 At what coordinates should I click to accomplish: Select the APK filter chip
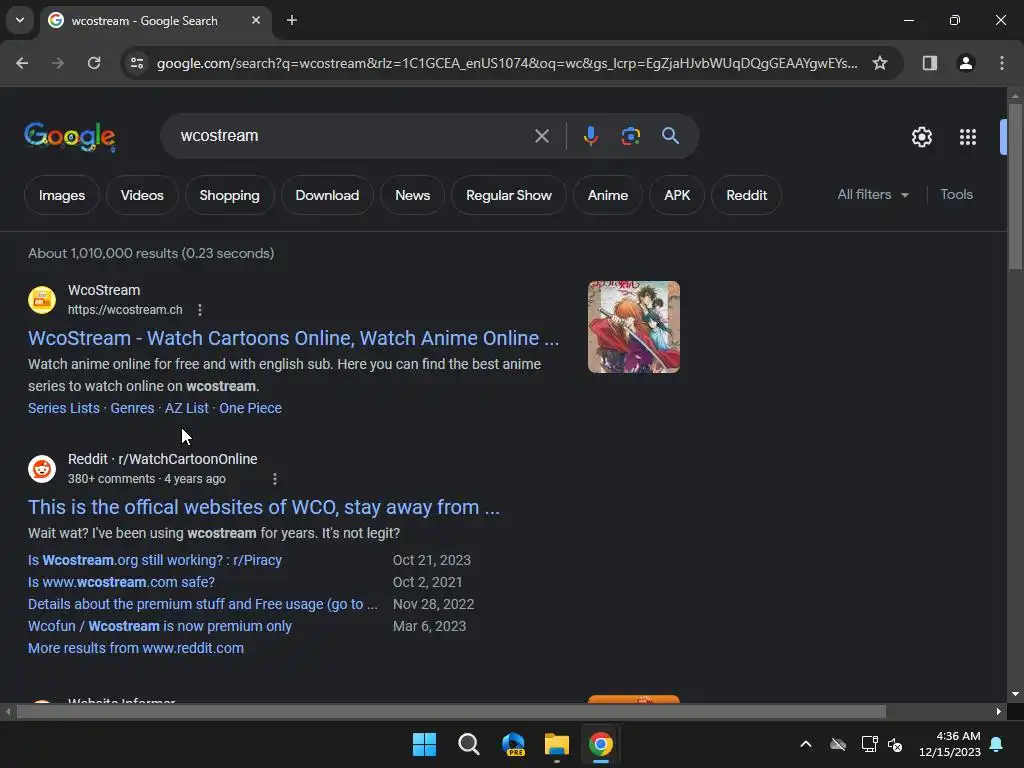677,195
